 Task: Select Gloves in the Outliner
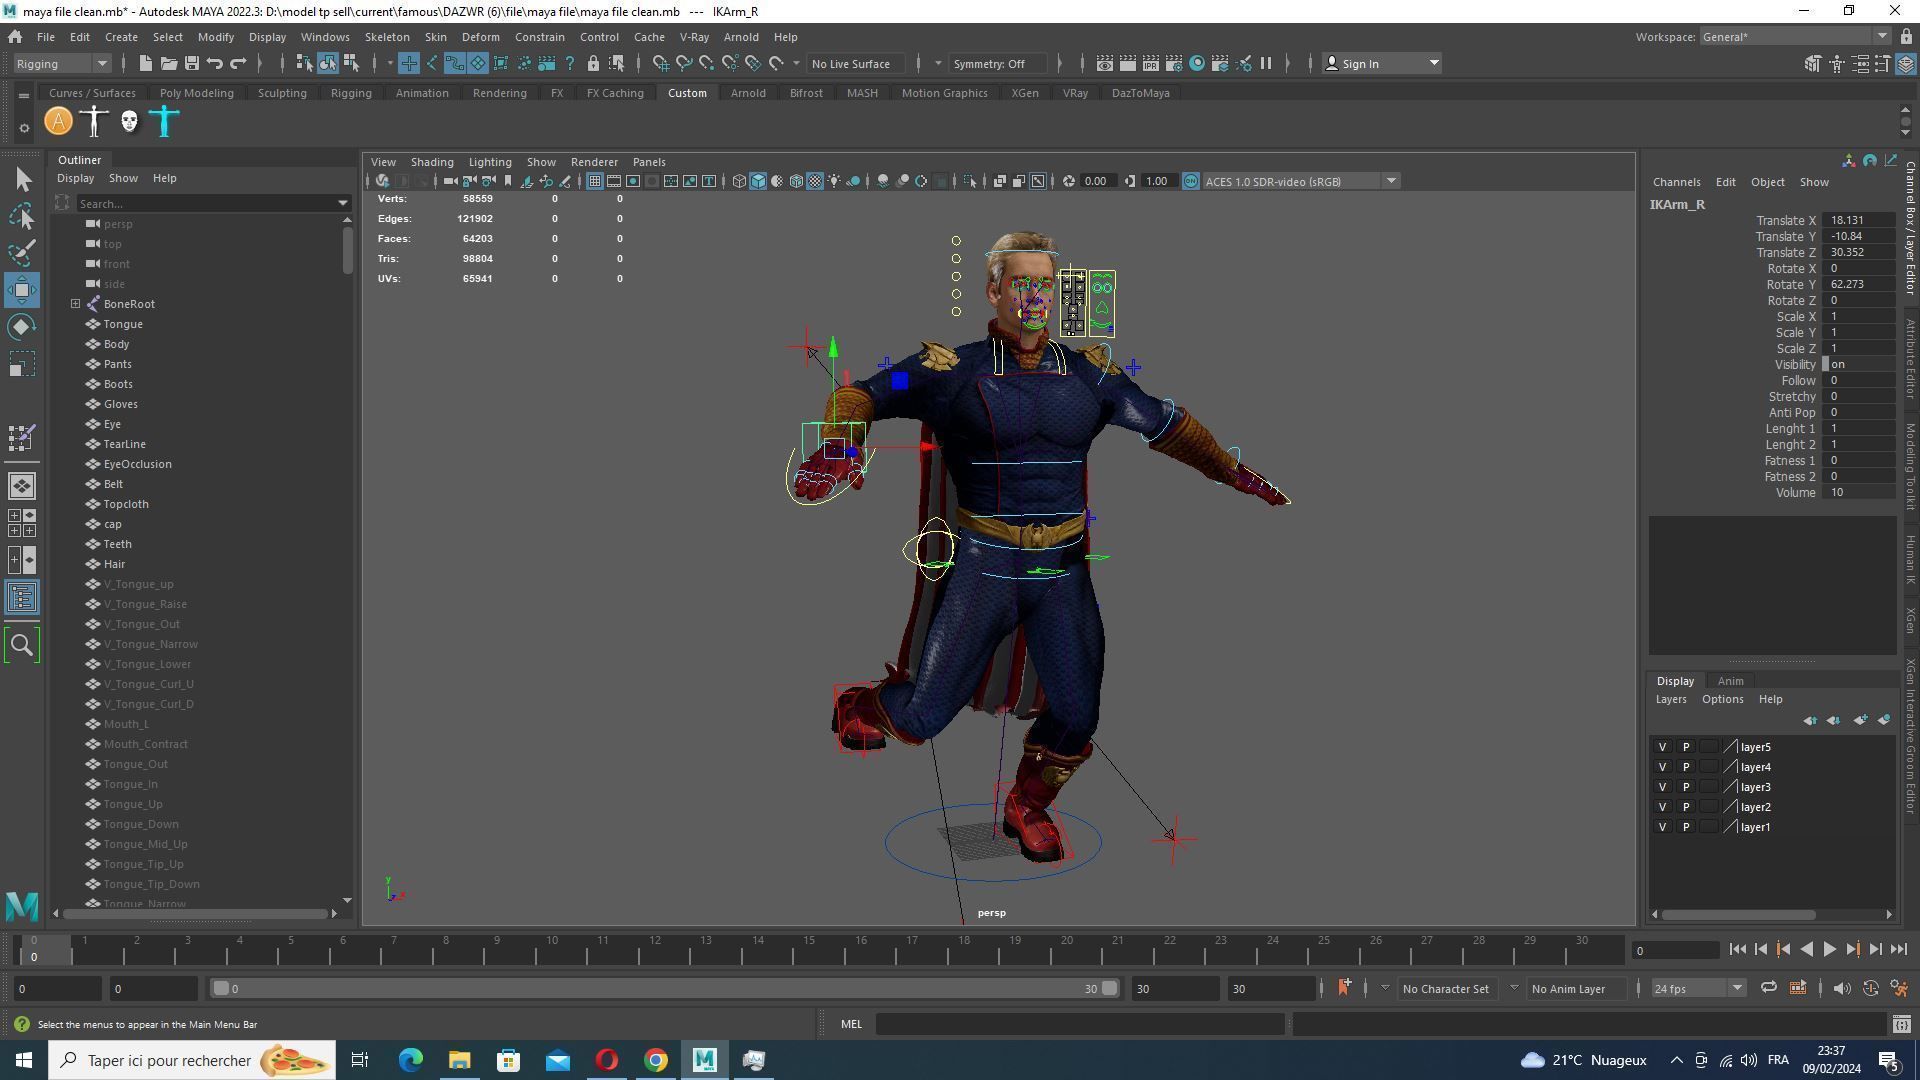pyautogui.click(x=120, y=404)
